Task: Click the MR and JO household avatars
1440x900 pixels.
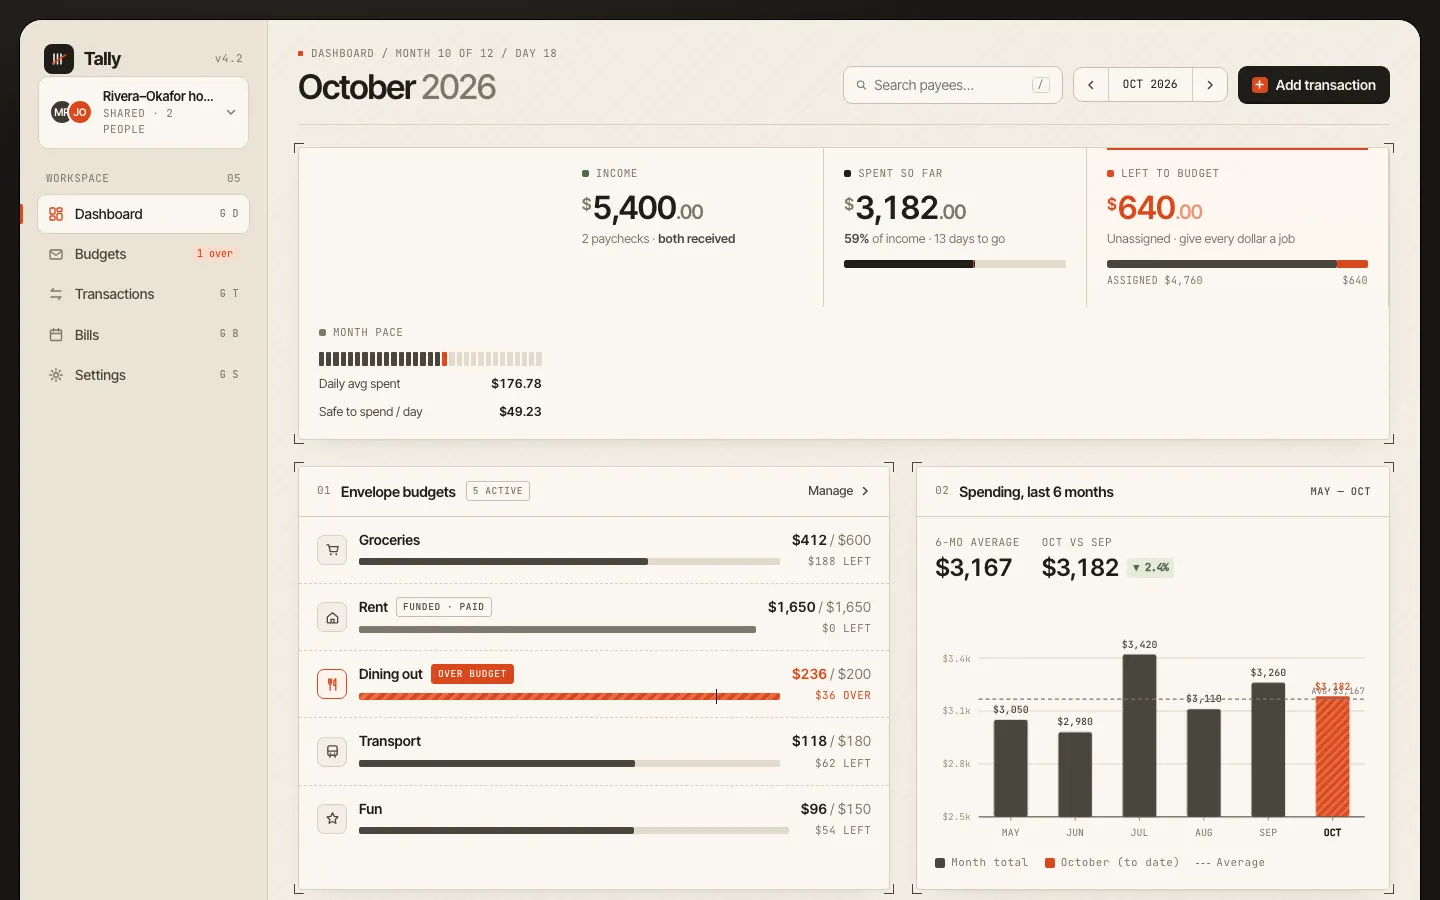Action: [x=71, y=112]
